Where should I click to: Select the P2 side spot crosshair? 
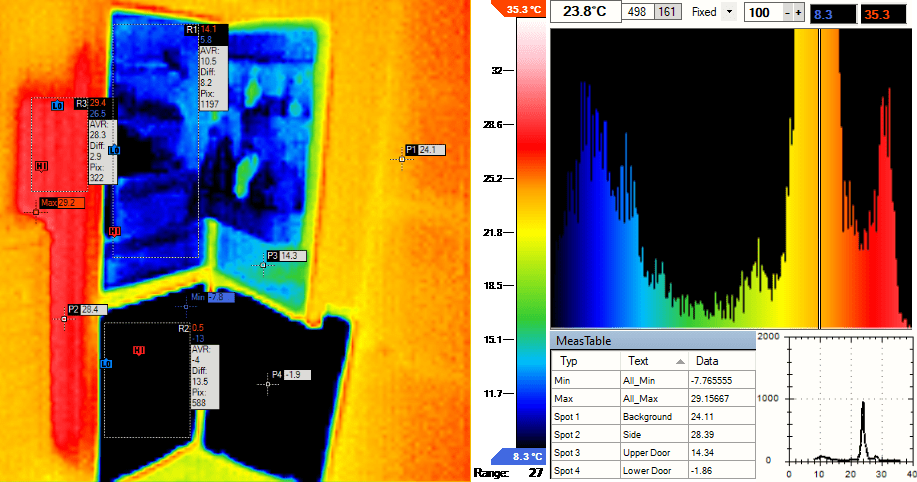point(64,318)
